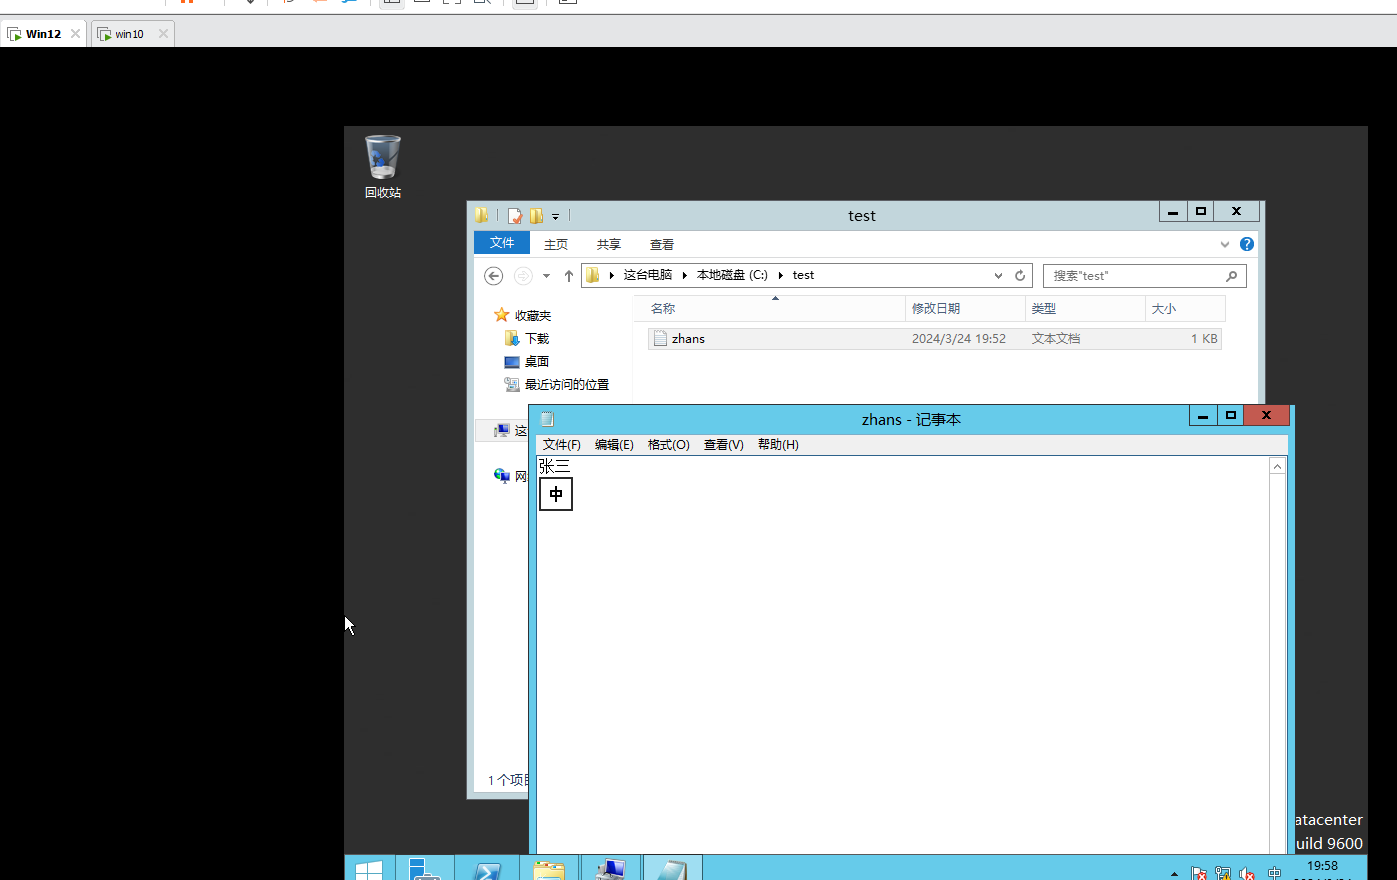Screen dimensions: 1397x880
Task: Click date 2024/3/24 19:52 cell
Action: 958,339
